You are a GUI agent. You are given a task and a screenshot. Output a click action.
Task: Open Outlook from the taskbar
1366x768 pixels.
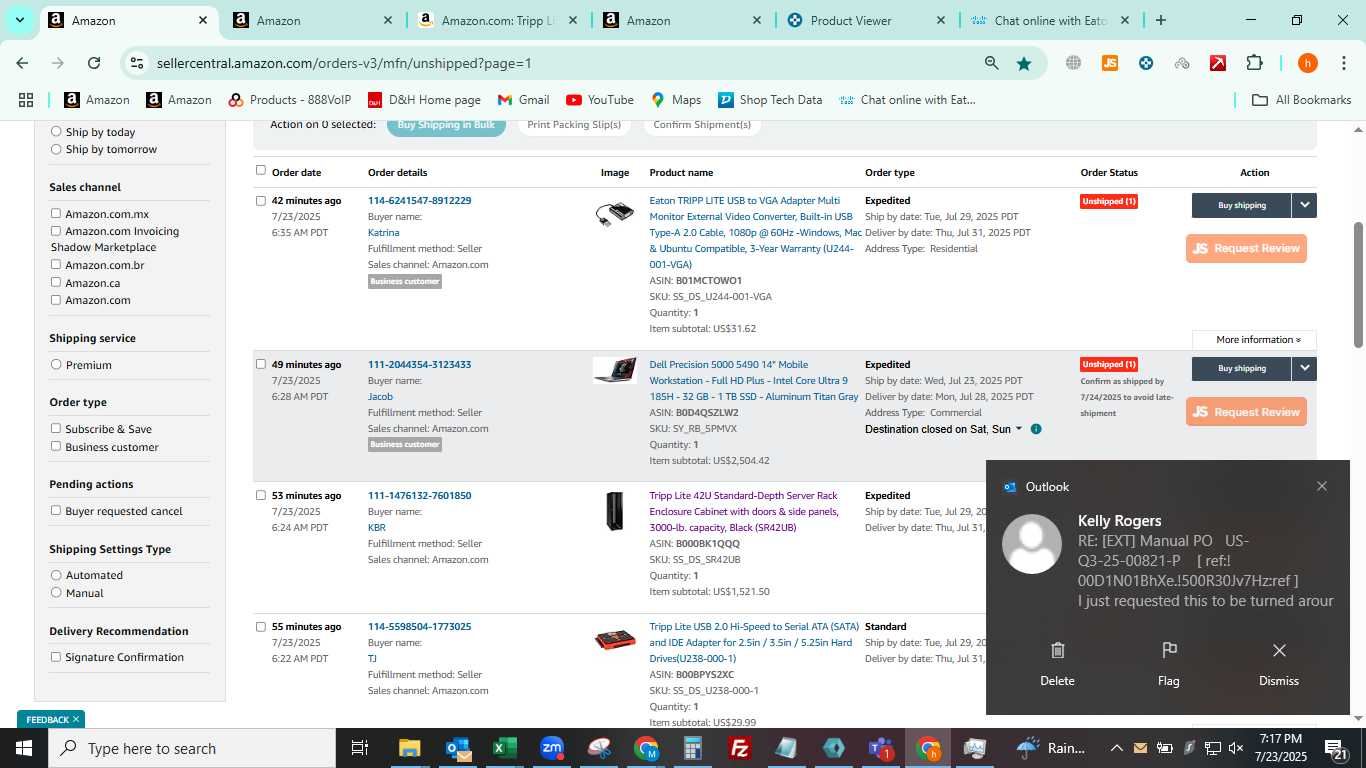(458, 748)
